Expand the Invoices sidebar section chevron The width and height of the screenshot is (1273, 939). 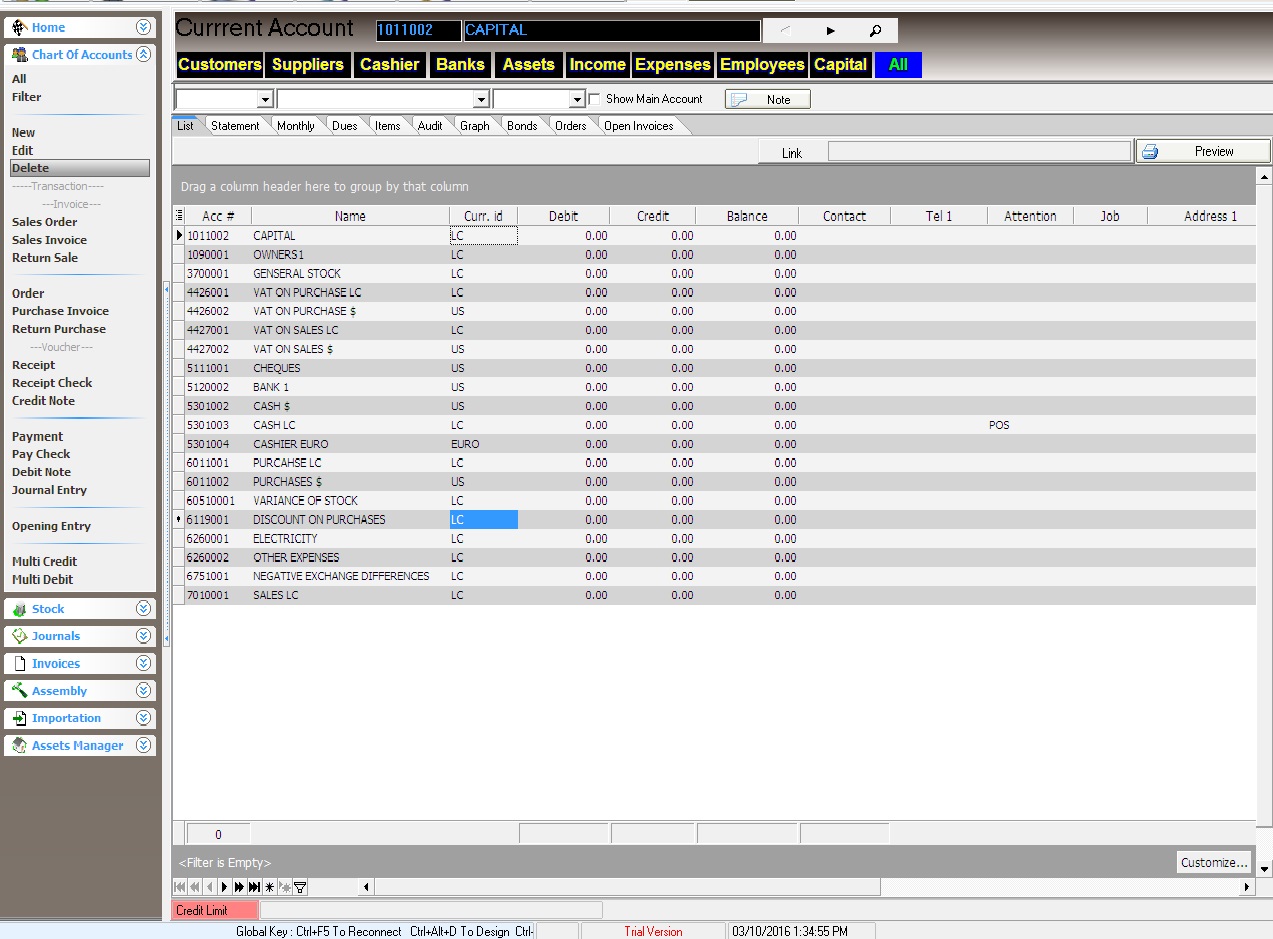(144, 663)
